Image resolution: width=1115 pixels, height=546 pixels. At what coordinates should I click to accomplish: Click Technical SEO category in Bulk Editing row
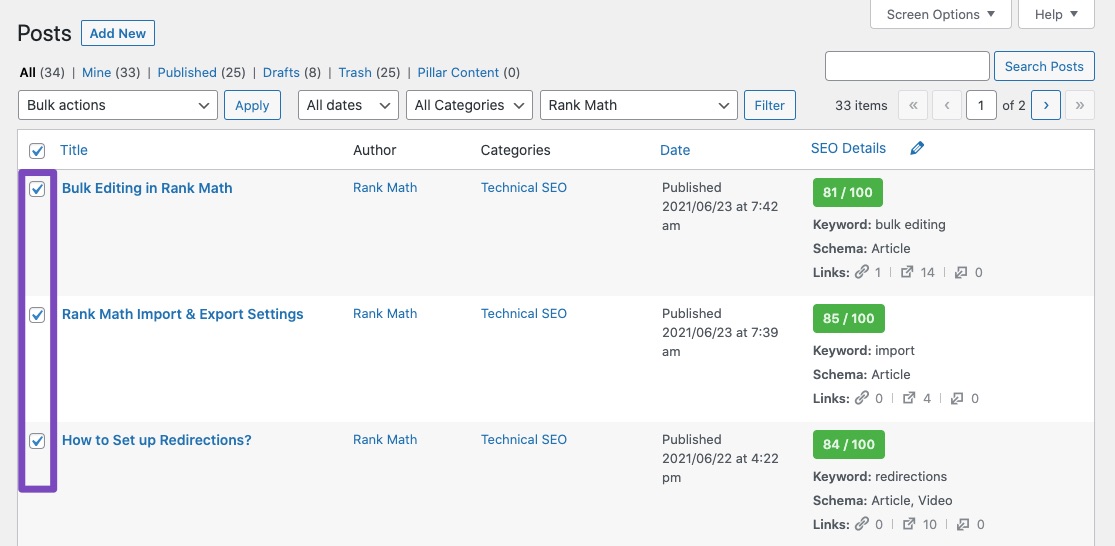[524, 188]
